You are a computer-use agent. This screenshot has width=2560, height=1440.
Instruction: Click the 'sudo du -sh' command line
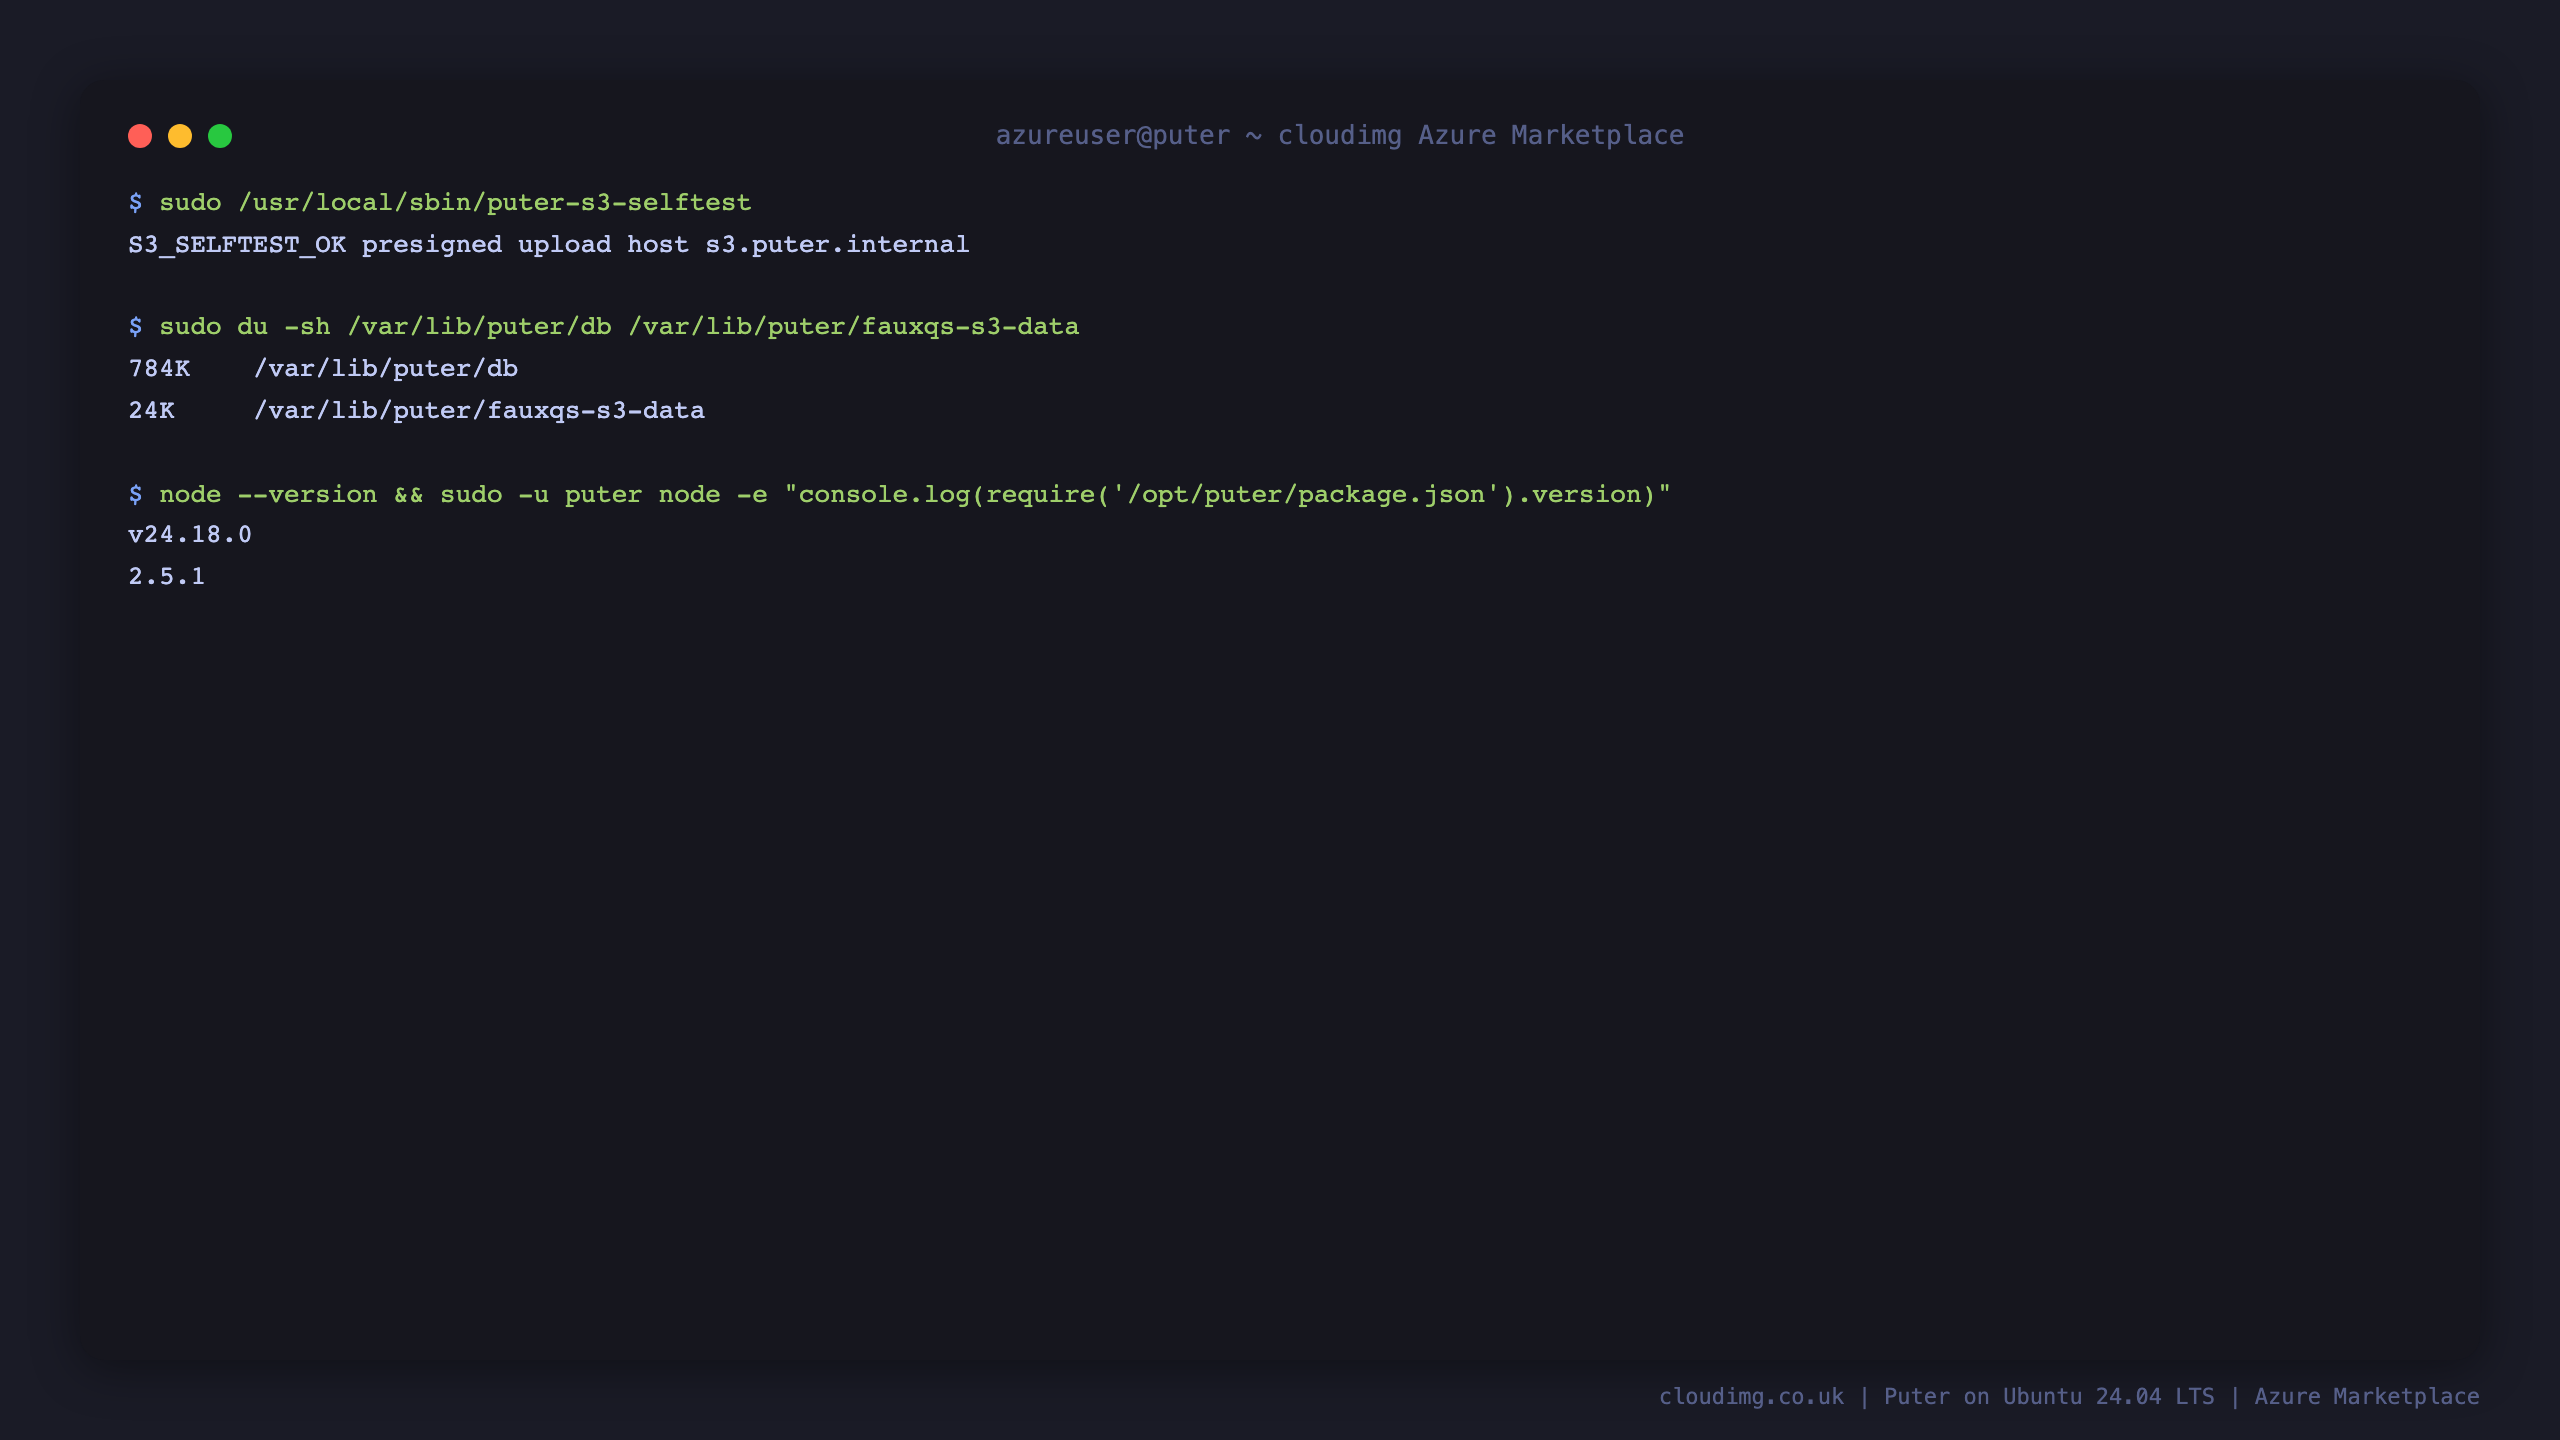pyautogui.click(x=604, y=327)
